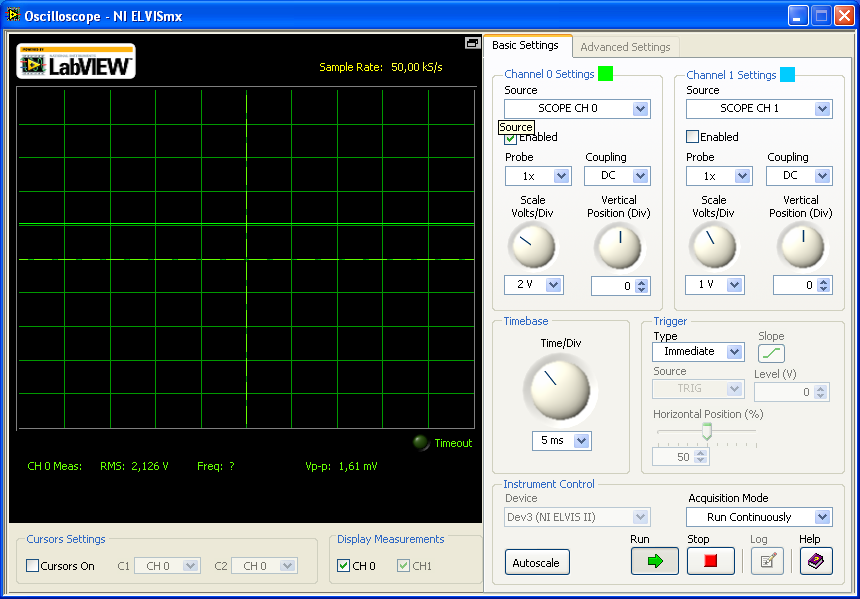Open cursor C2 CH 0 dropdown
The height and width of the screenshot is (599, 860).
pyautogui.click(x=264, y=566)
